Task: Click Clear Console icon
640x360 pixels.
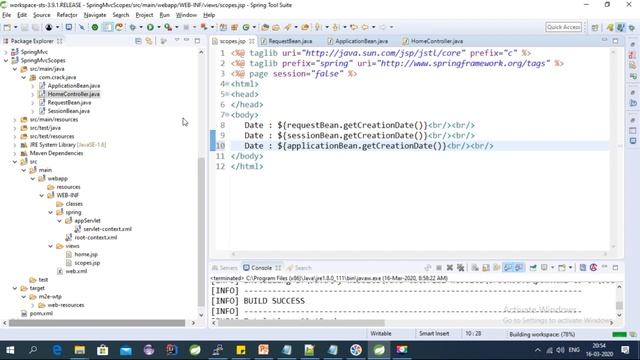Action: pos(475,268)
